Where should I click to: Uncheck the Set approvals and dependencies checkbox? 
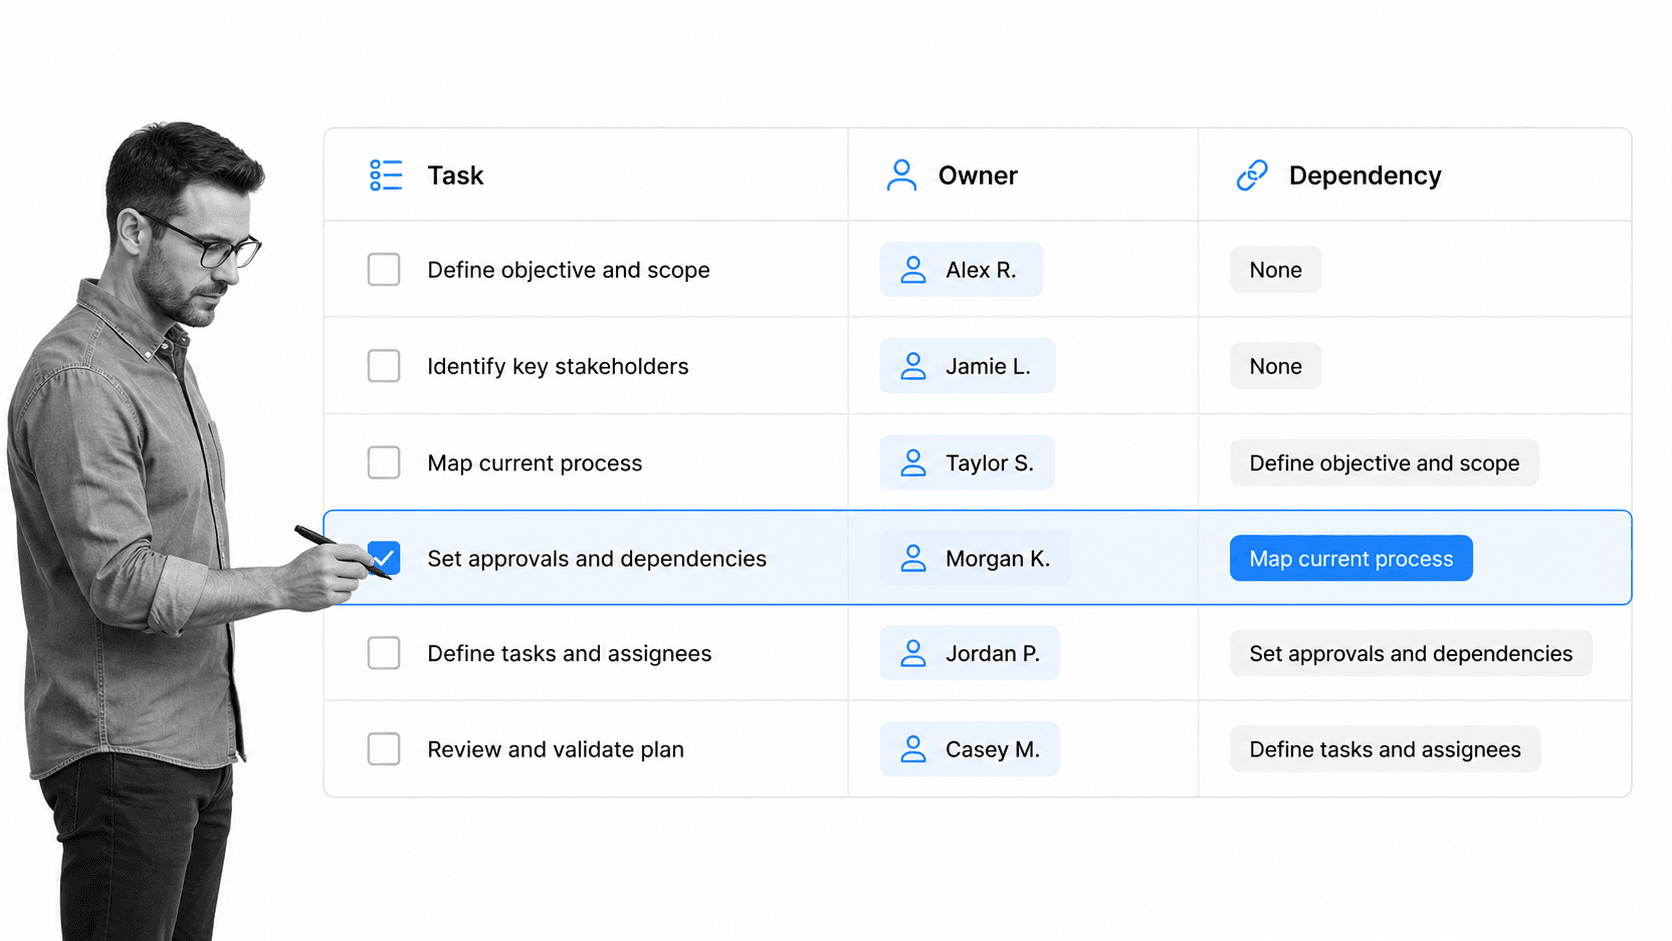384,558
